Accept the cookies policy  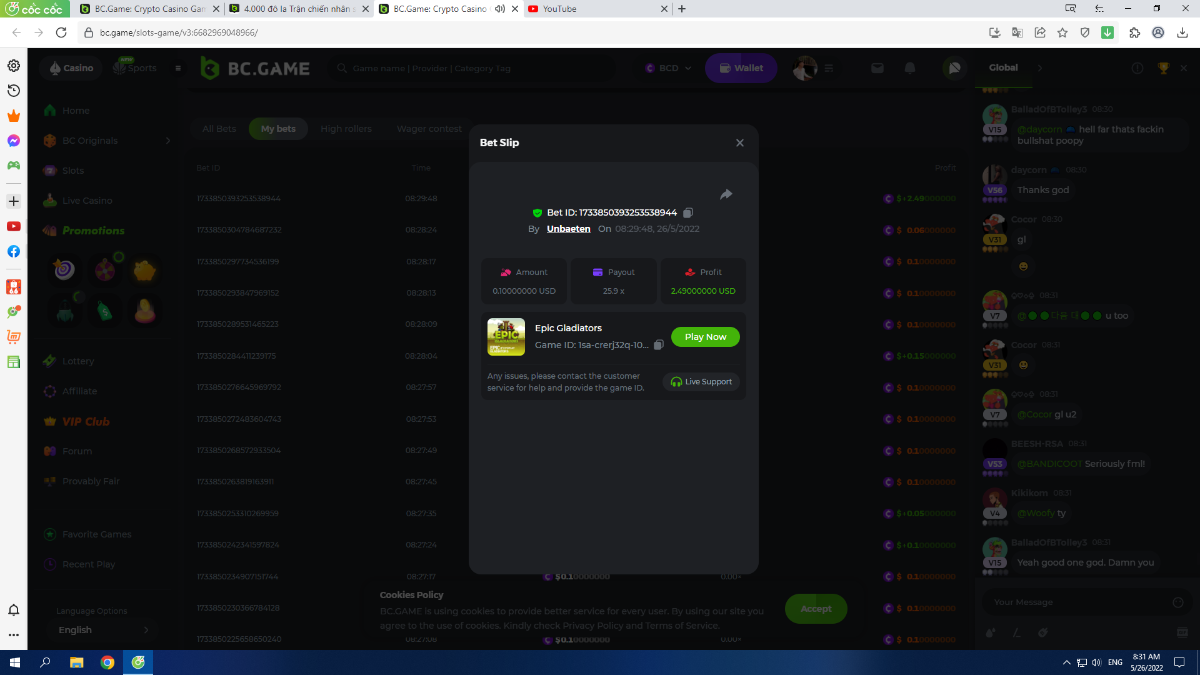pyautogui.click(x=816, y=608)
